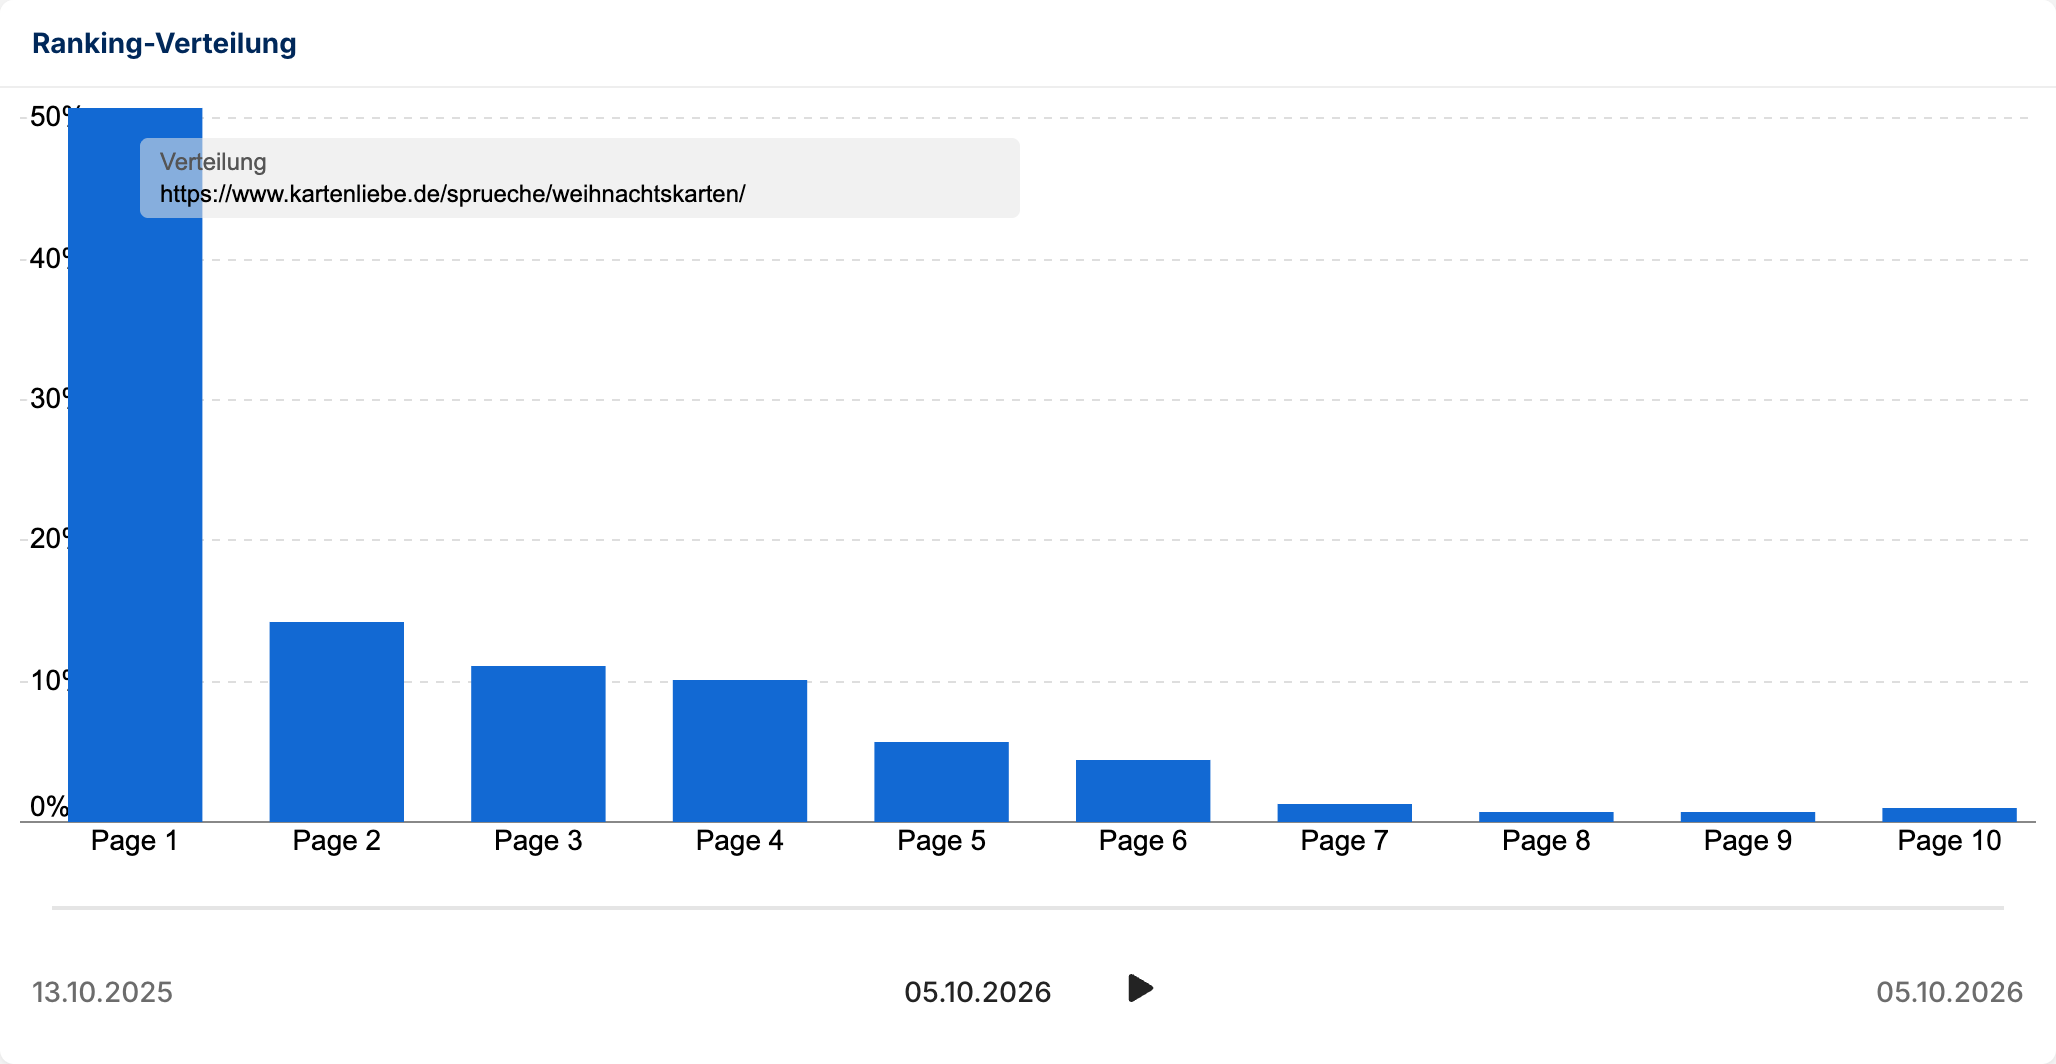Click the Page 4 bar in chart

(x=740, y=751)
